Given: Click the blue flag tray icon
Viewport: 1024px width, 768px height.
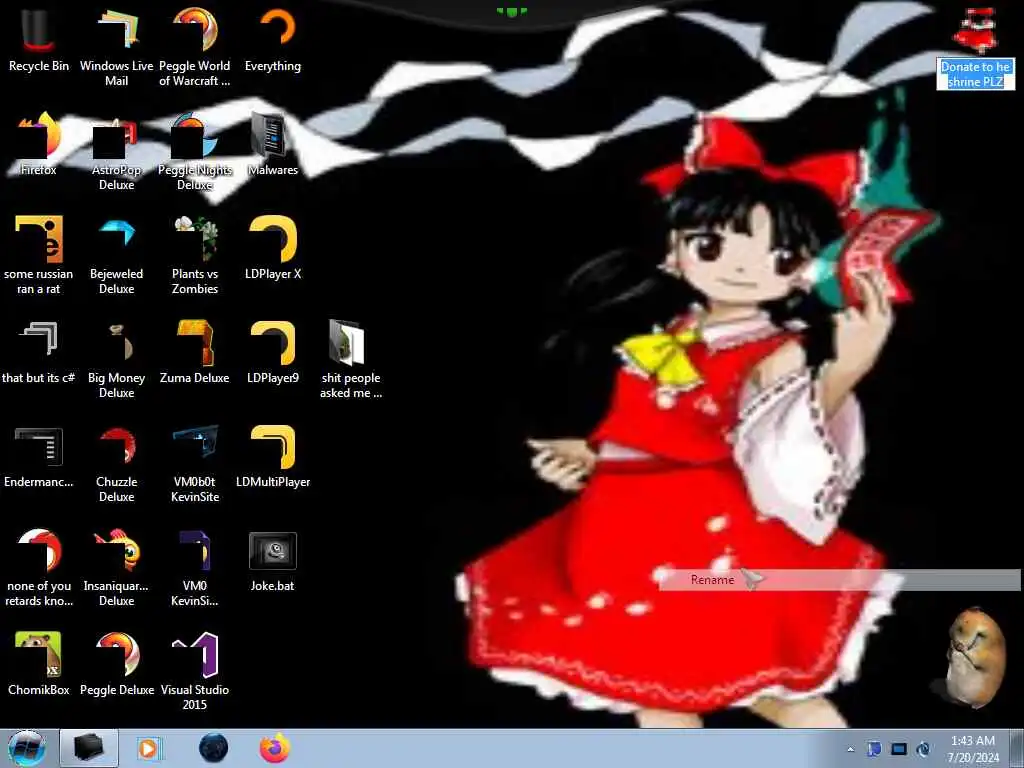Looking at the screenshot, I should point(874,749).
